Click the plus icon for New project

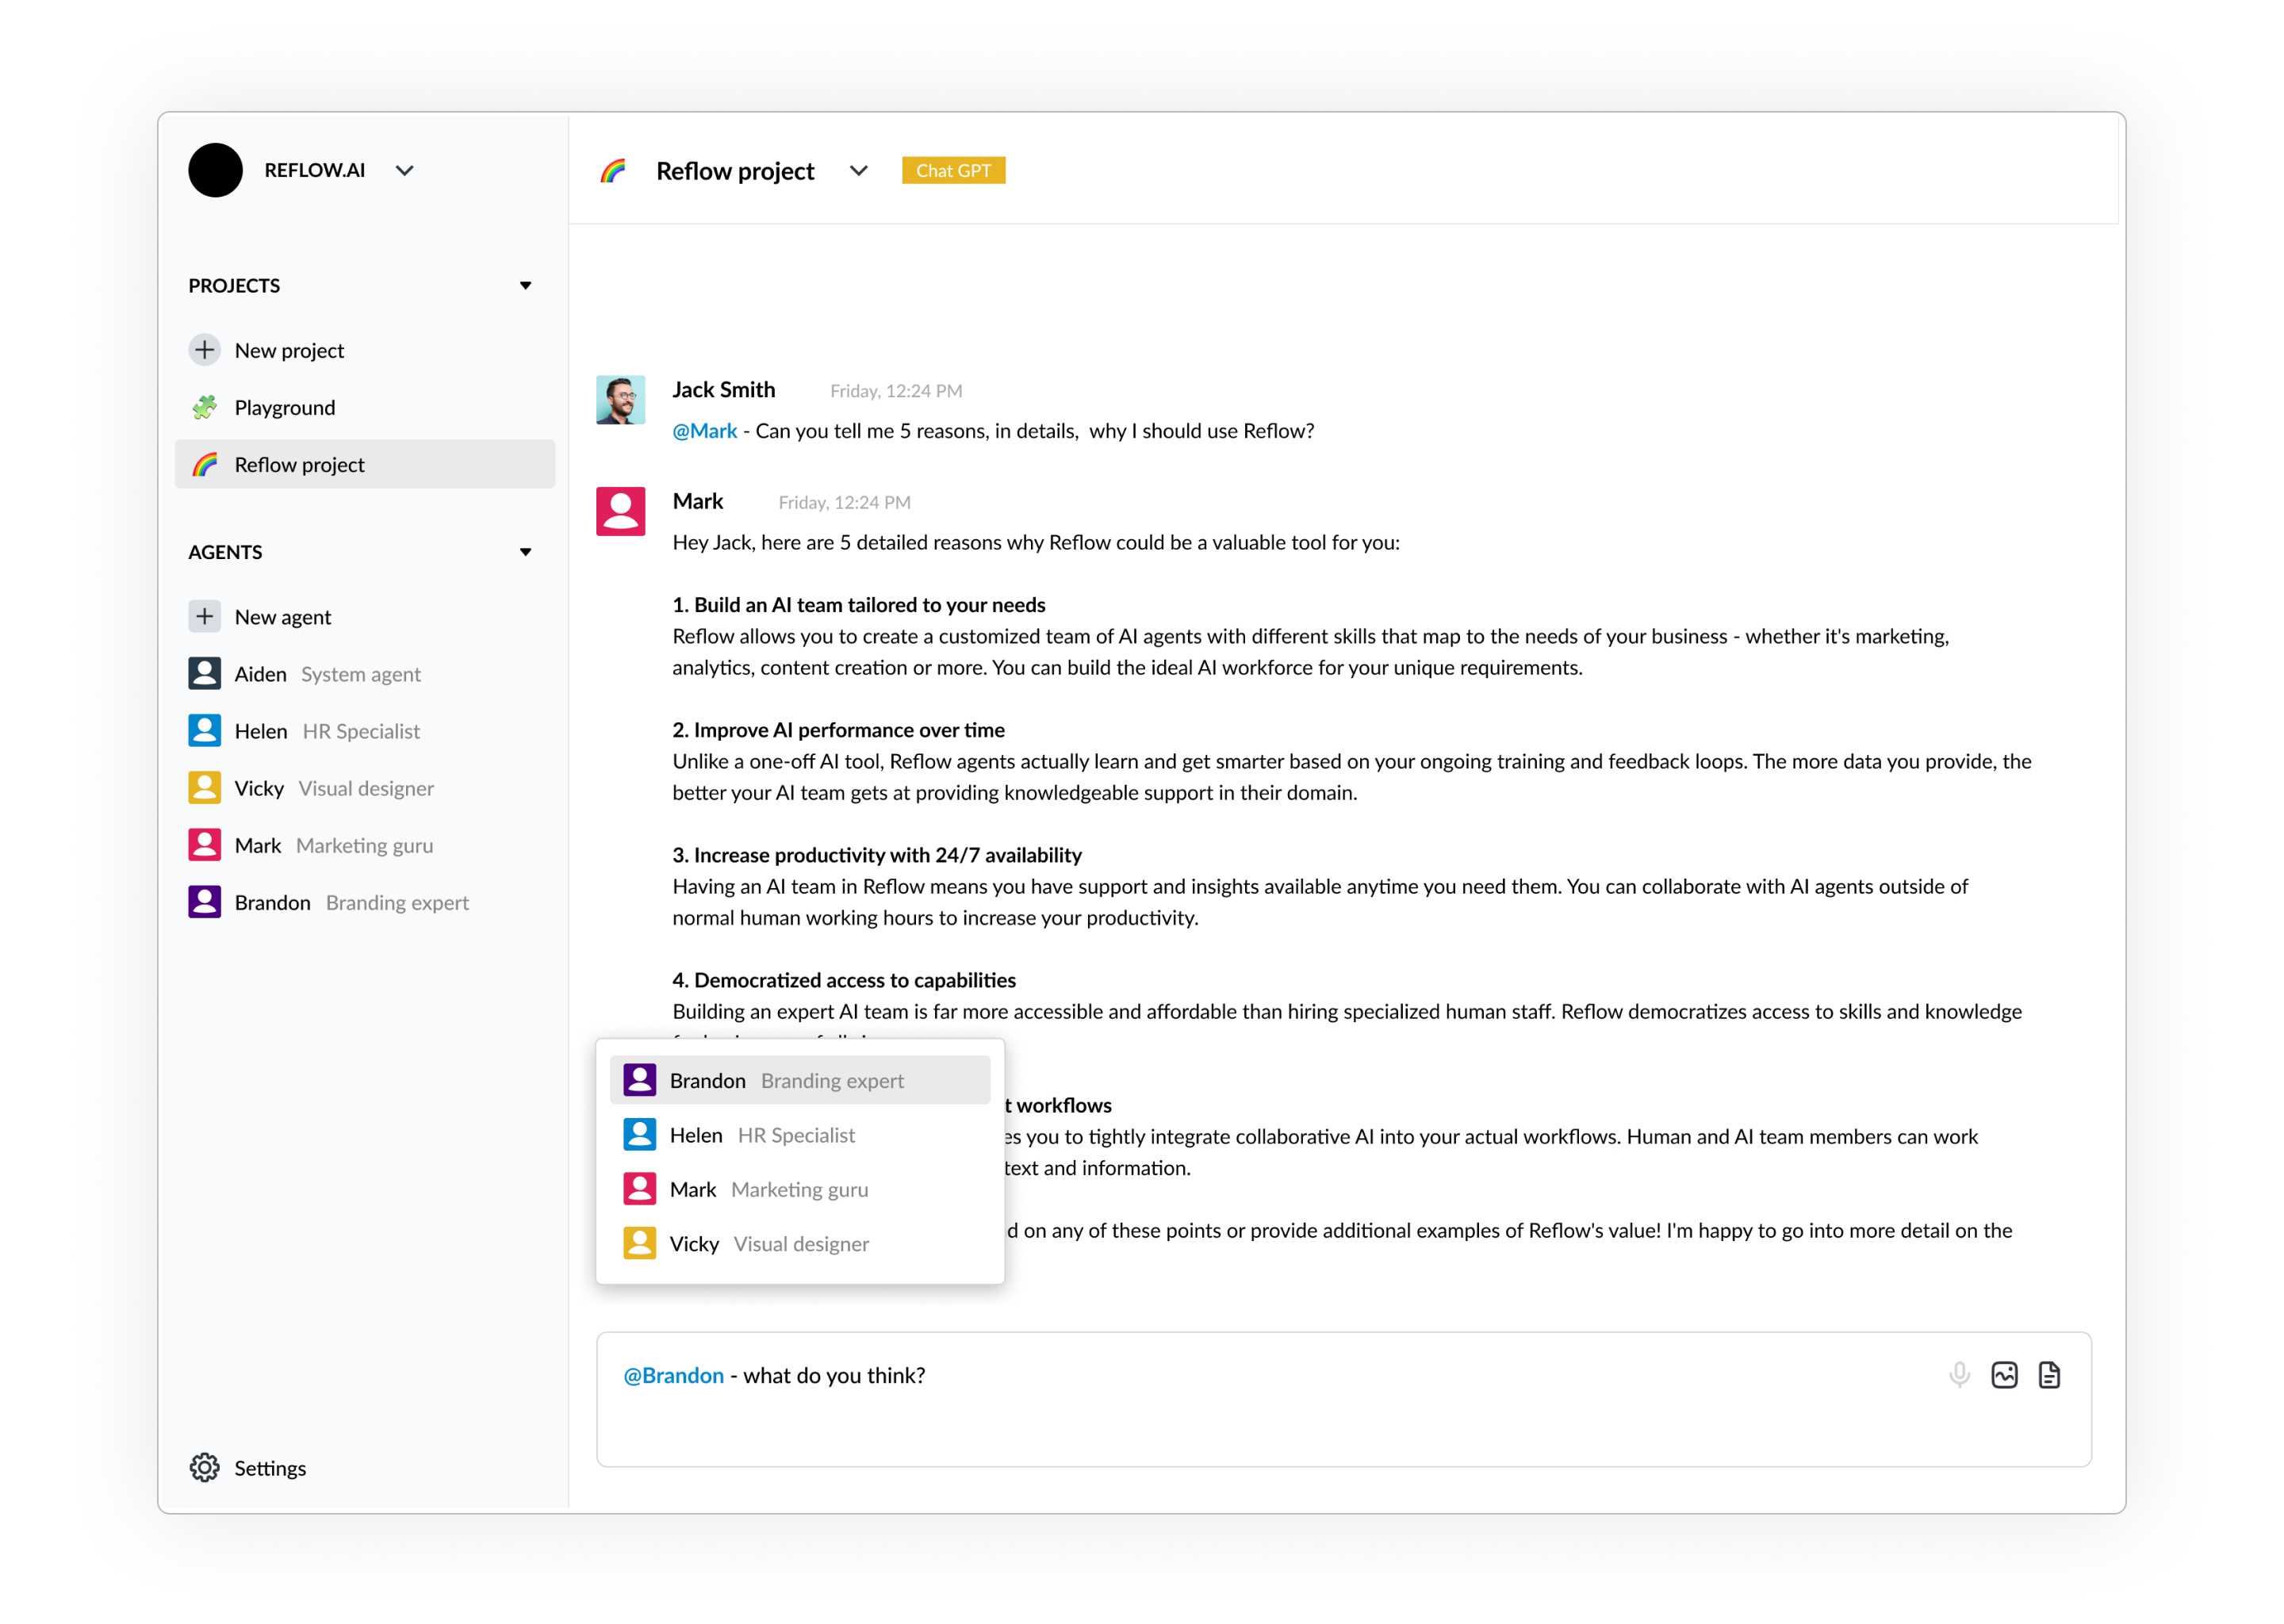point(205,350)
